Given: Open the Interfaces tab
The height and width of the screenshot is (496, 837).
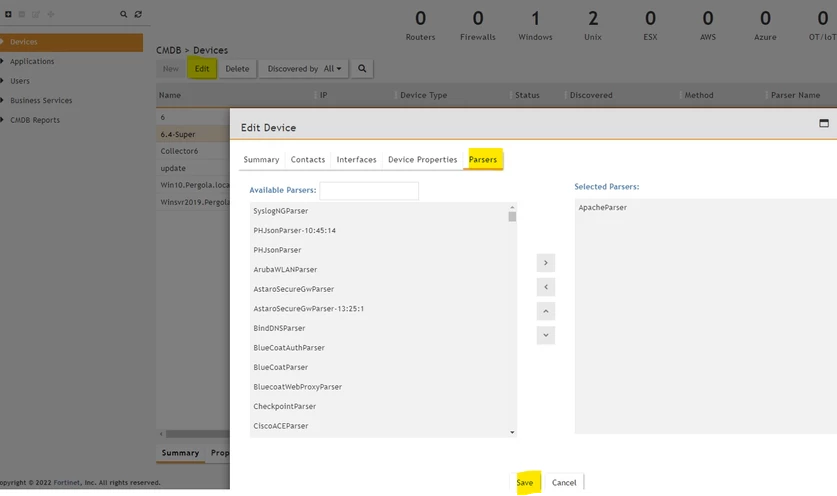Looking at the screenshot, I should tap(356, 159).
